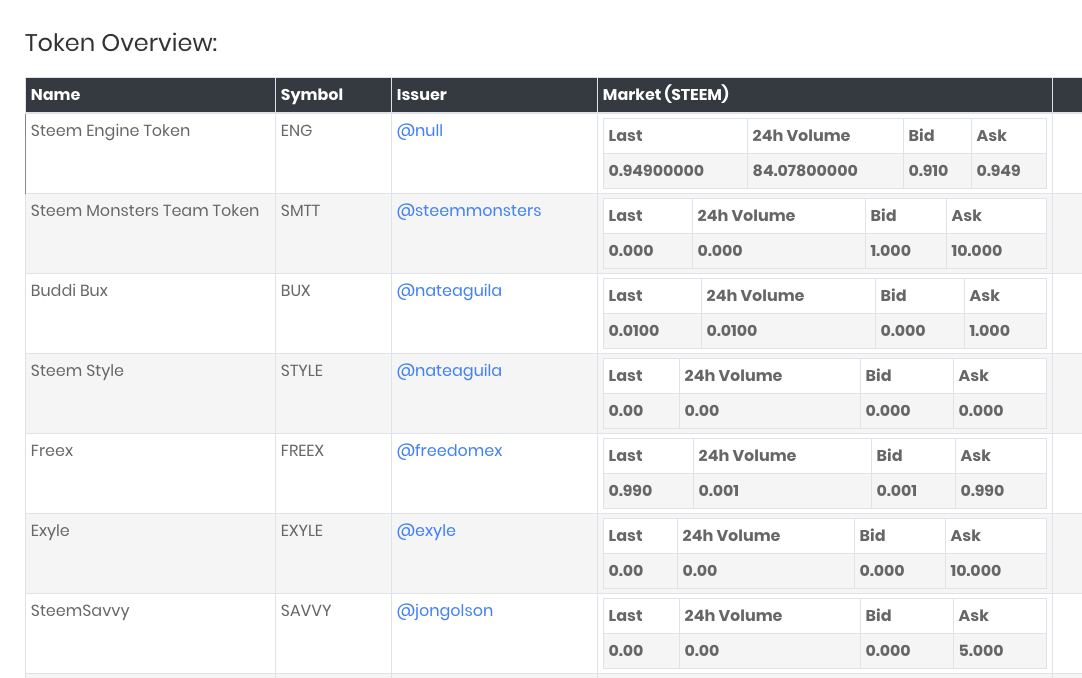Select the Buddi Bux name cell
This screenshot has height=678, width=1082.
tap(150, 314)
